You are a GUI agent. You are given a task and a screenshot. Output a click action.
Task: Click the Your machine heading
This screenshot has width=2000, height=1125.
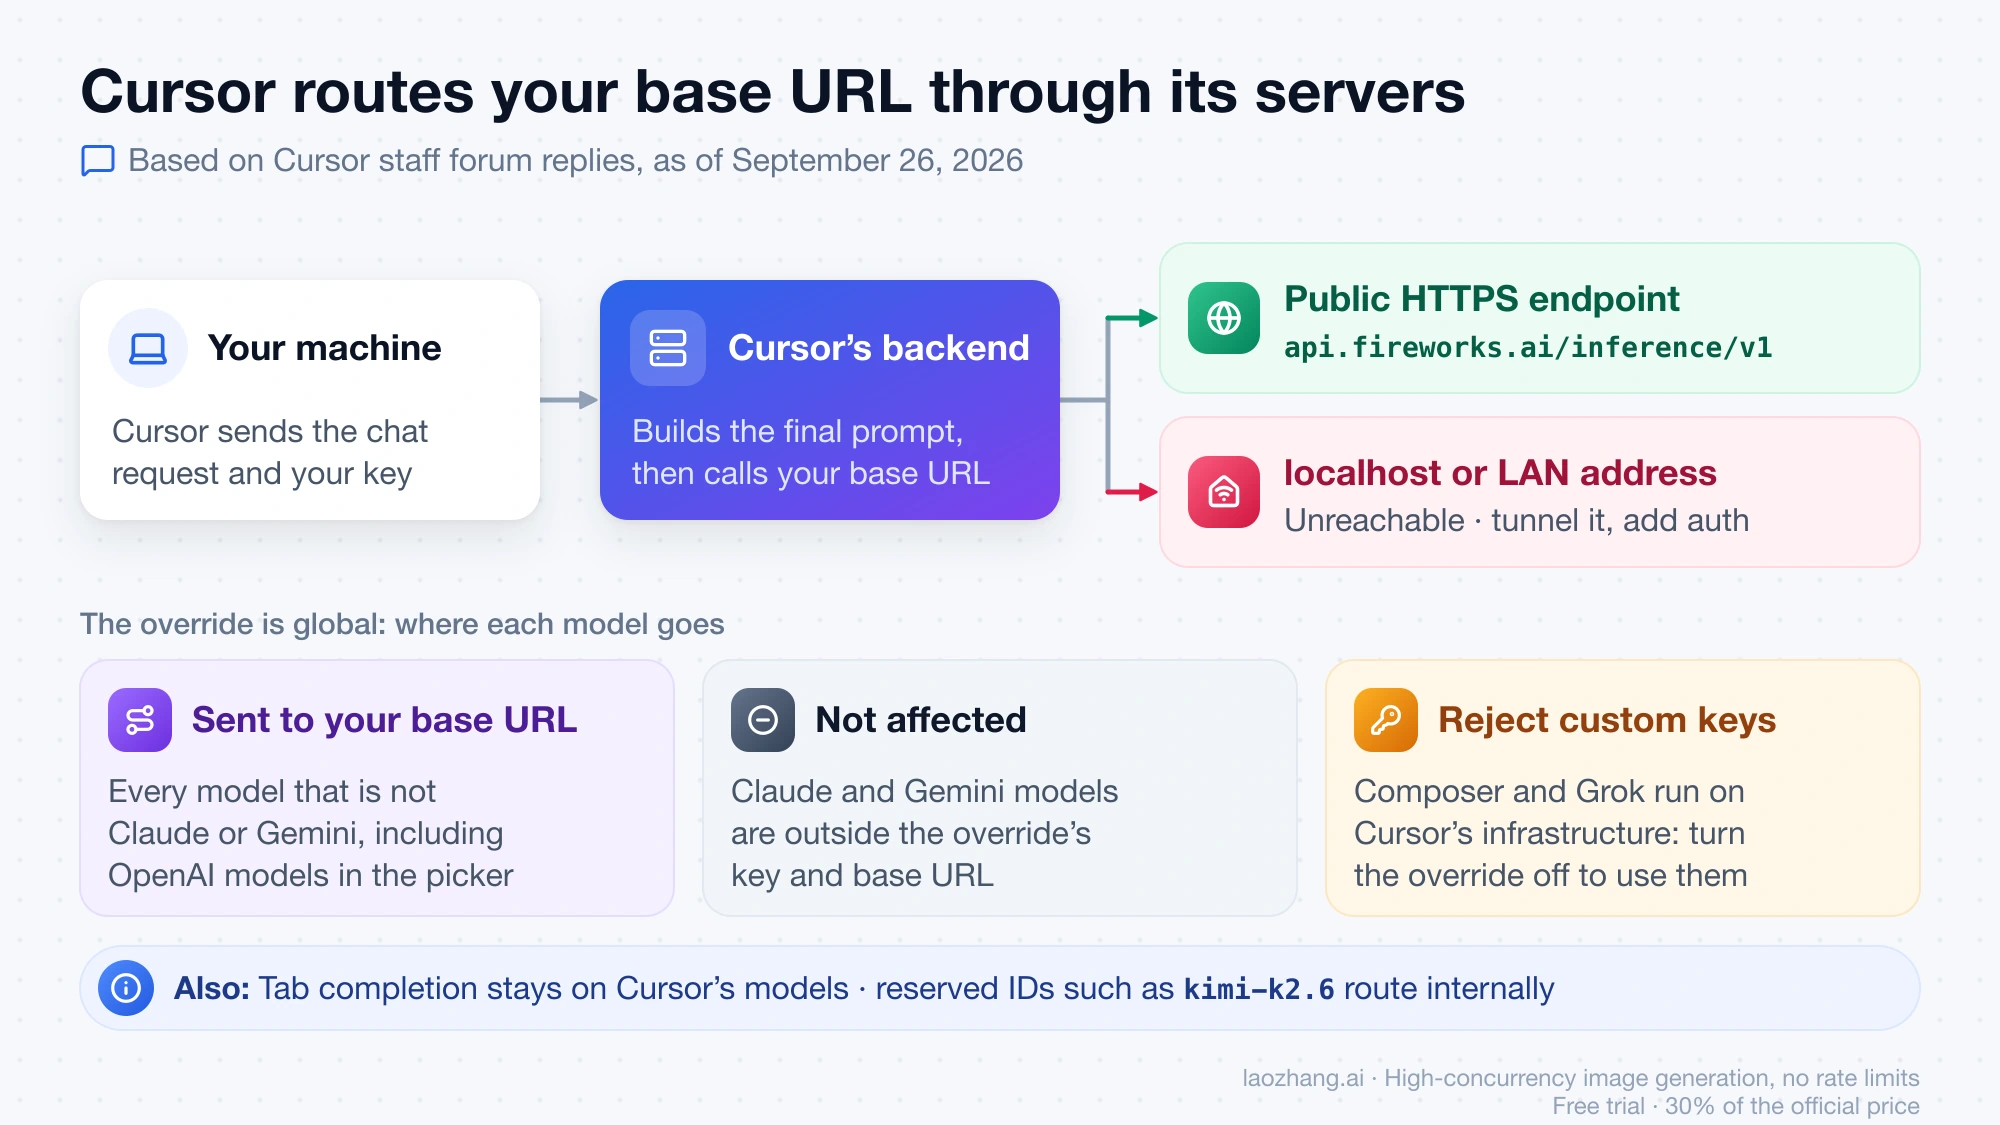pyautogui.click(x=325, y=348)
